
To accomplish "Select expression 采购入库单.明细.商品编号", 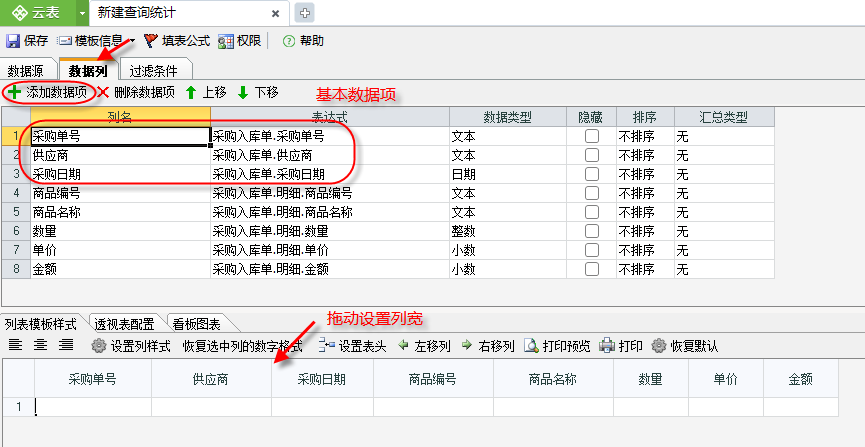I will [x=330, y=193].
